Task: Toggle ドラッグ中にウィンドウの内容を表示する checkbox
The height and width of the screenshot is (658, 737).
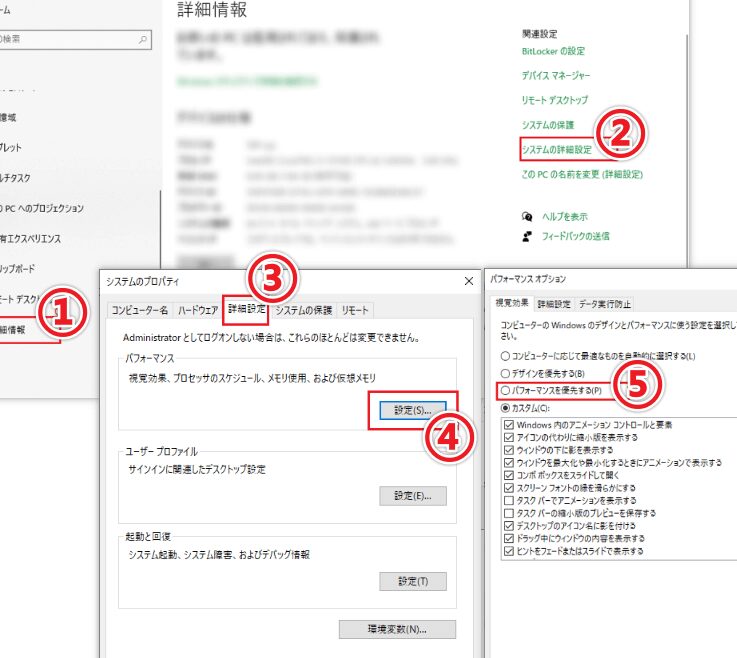Action: pos(509,539)
